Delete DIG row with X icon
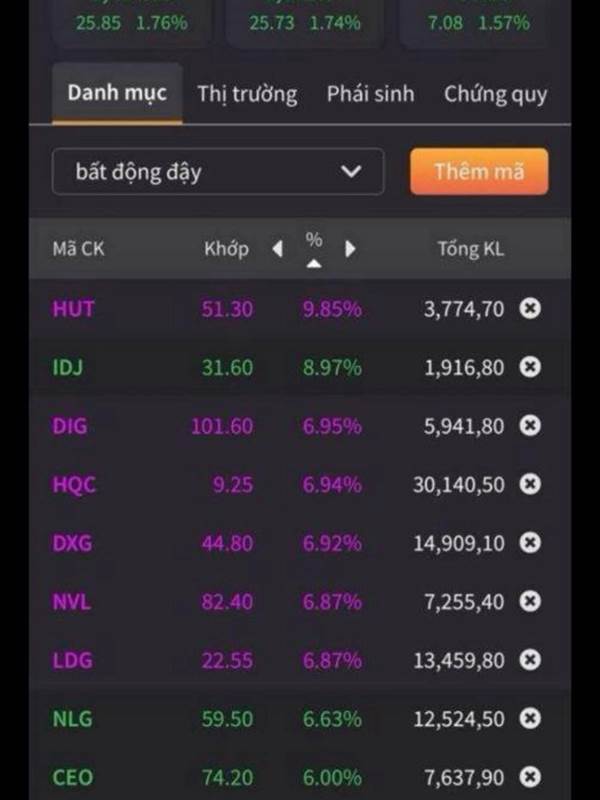600x800 pixels. (530, 425)
